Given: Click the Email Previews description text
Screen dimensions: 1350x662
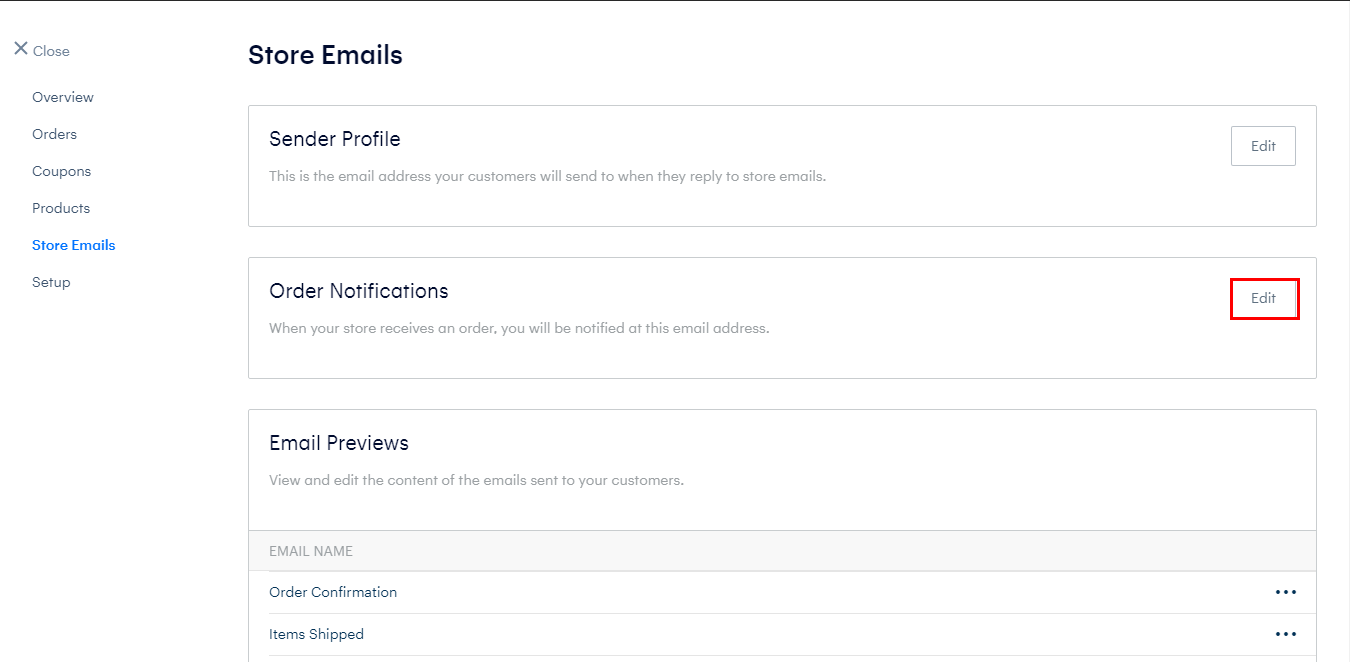Looking at the screenshot, I should click(x=476, y=480).
